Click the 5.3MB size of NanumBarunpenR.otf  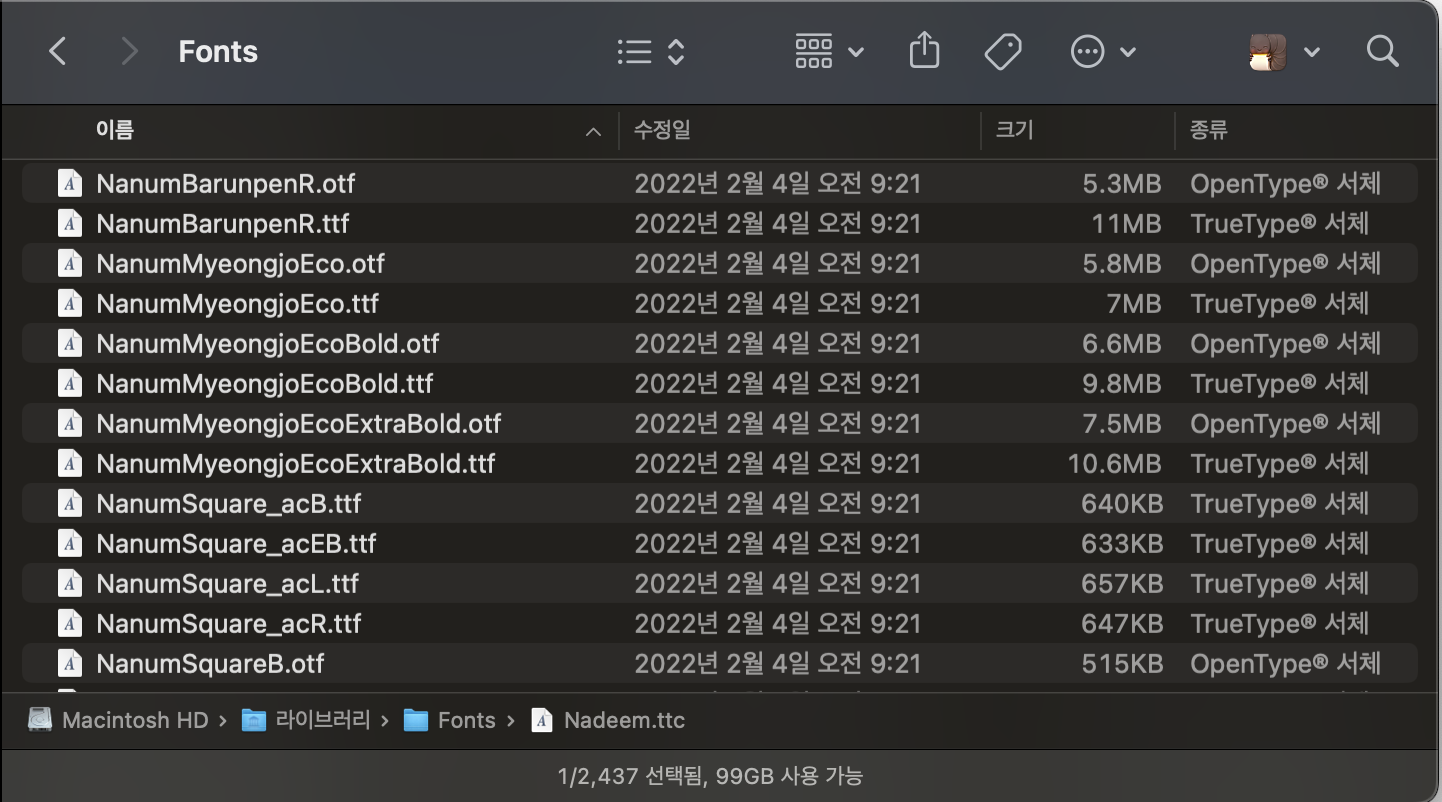pos(1121,184)
